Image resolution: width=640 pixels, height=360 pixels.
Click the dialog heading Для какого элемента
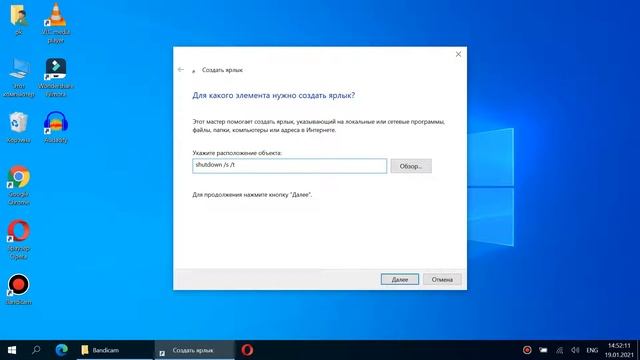click(273, 96)
